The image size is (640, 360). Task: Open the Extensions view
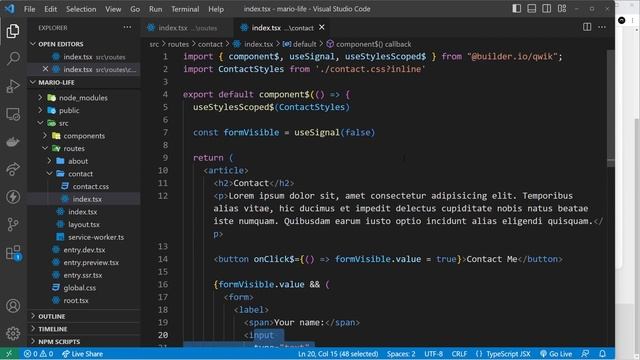[13, 252]
